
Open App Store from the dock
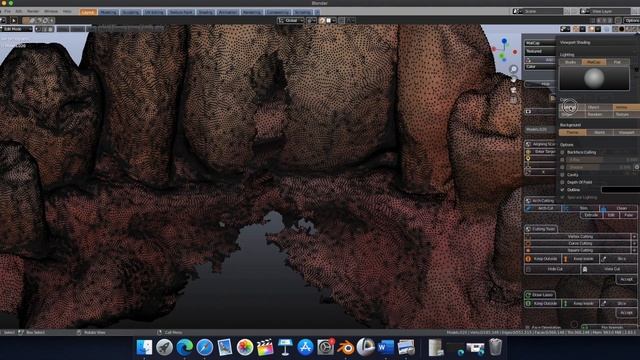coord(305,348)
